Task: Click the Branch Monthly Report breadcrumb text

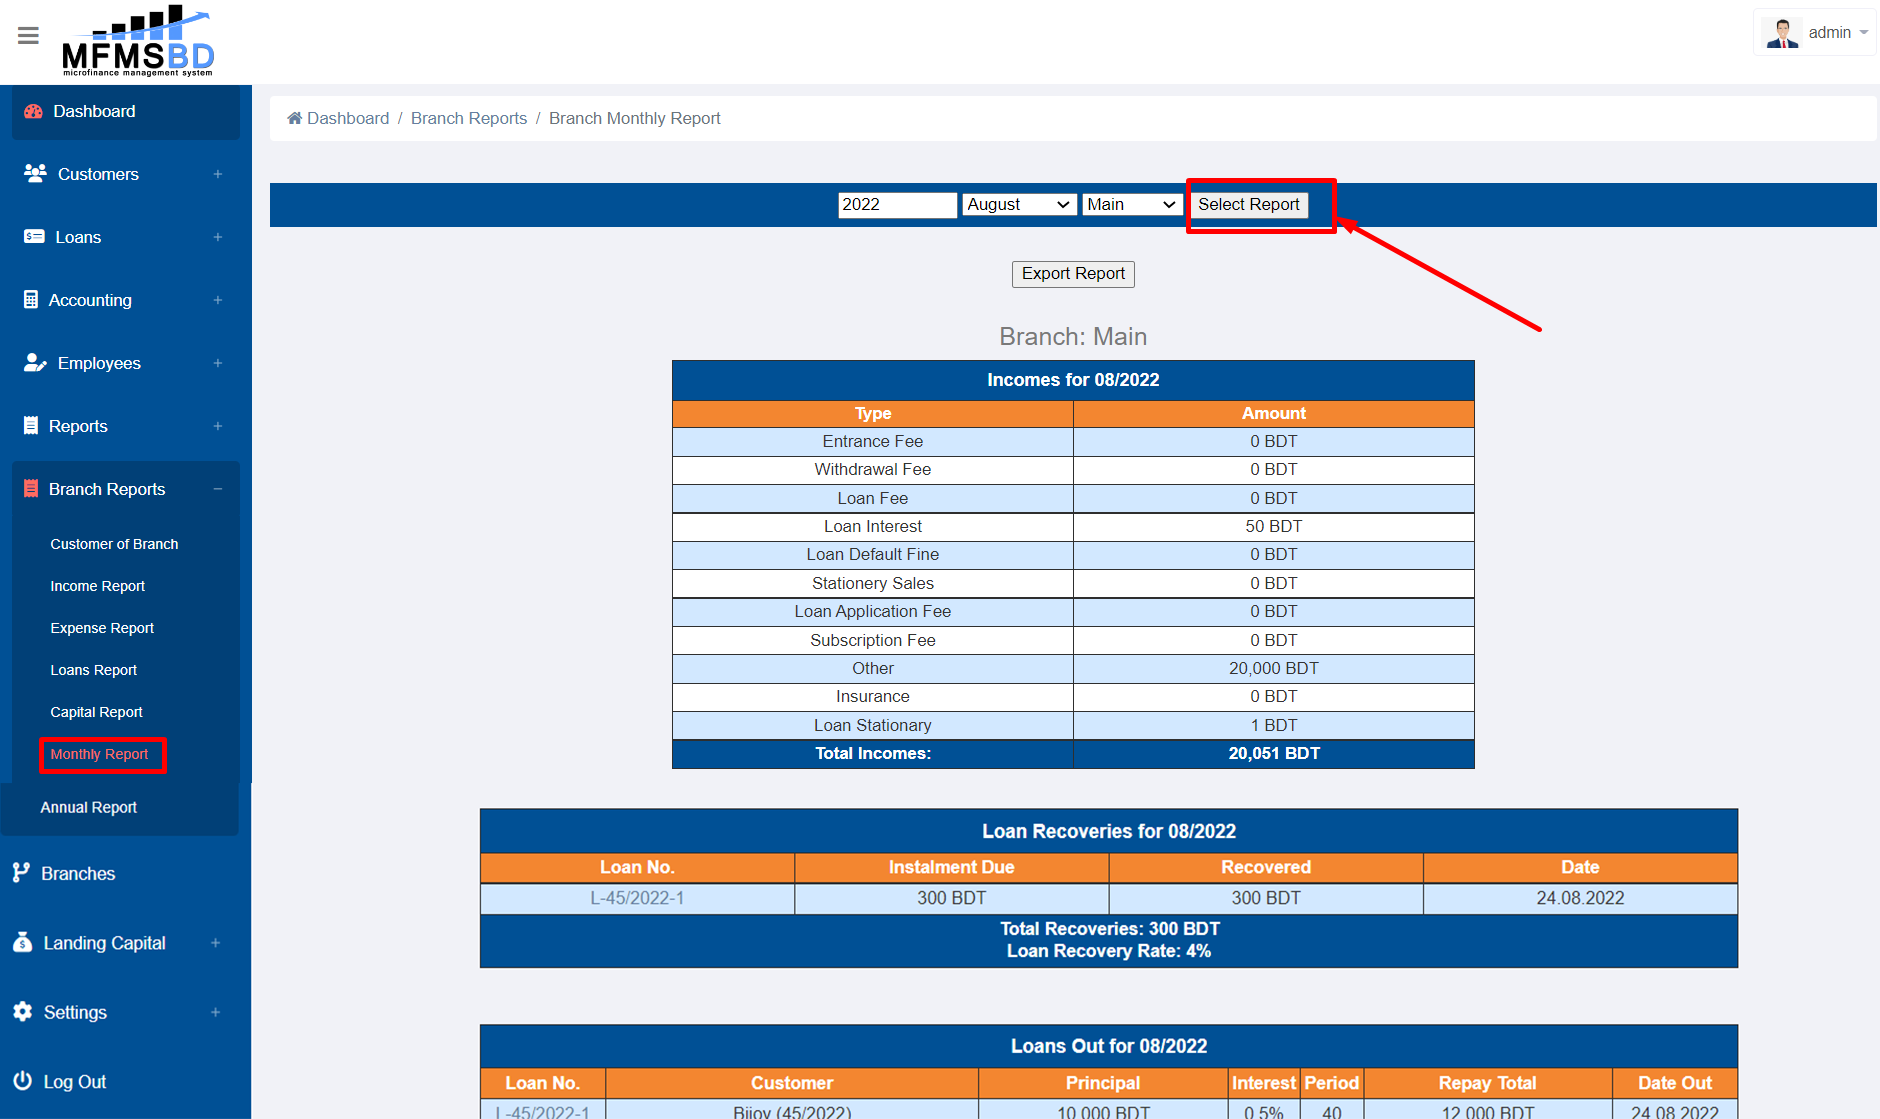Action: [x=635, y=118]
